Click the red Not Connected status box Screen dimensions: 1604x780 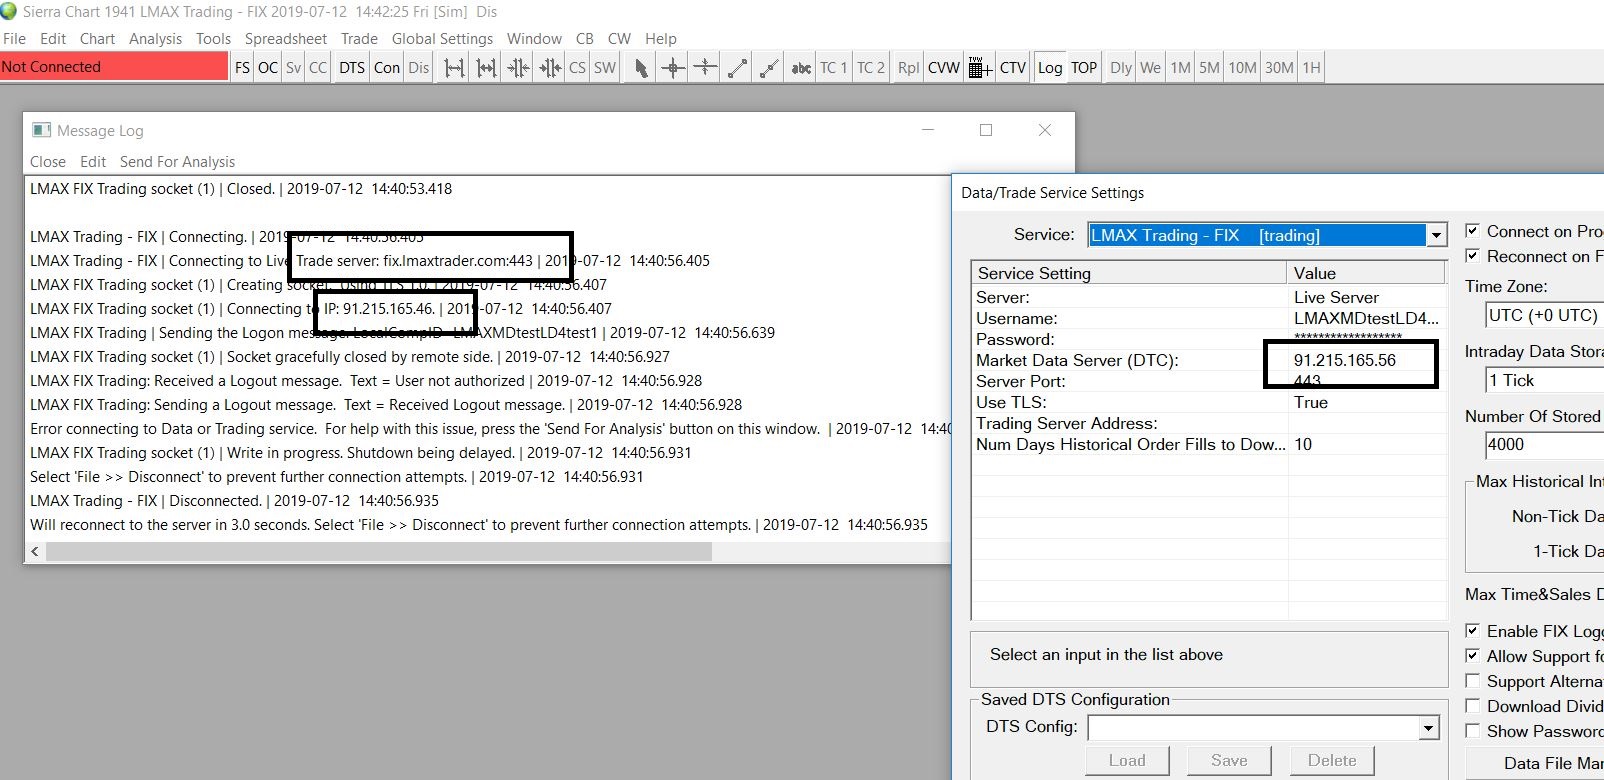click(114, 67)
